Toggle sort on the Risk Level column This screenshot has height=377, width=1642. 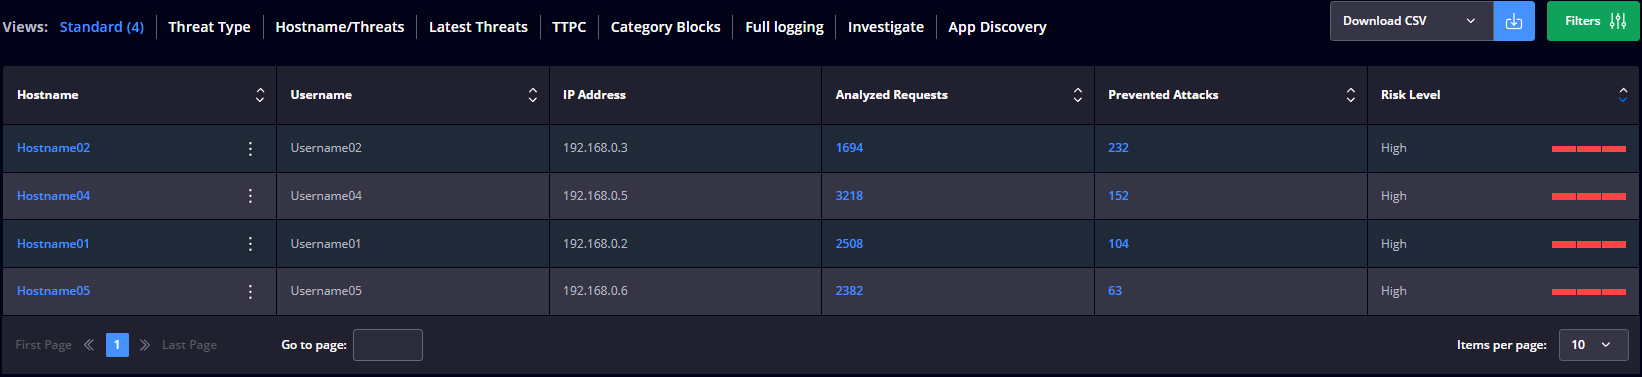click(1623, 95)
